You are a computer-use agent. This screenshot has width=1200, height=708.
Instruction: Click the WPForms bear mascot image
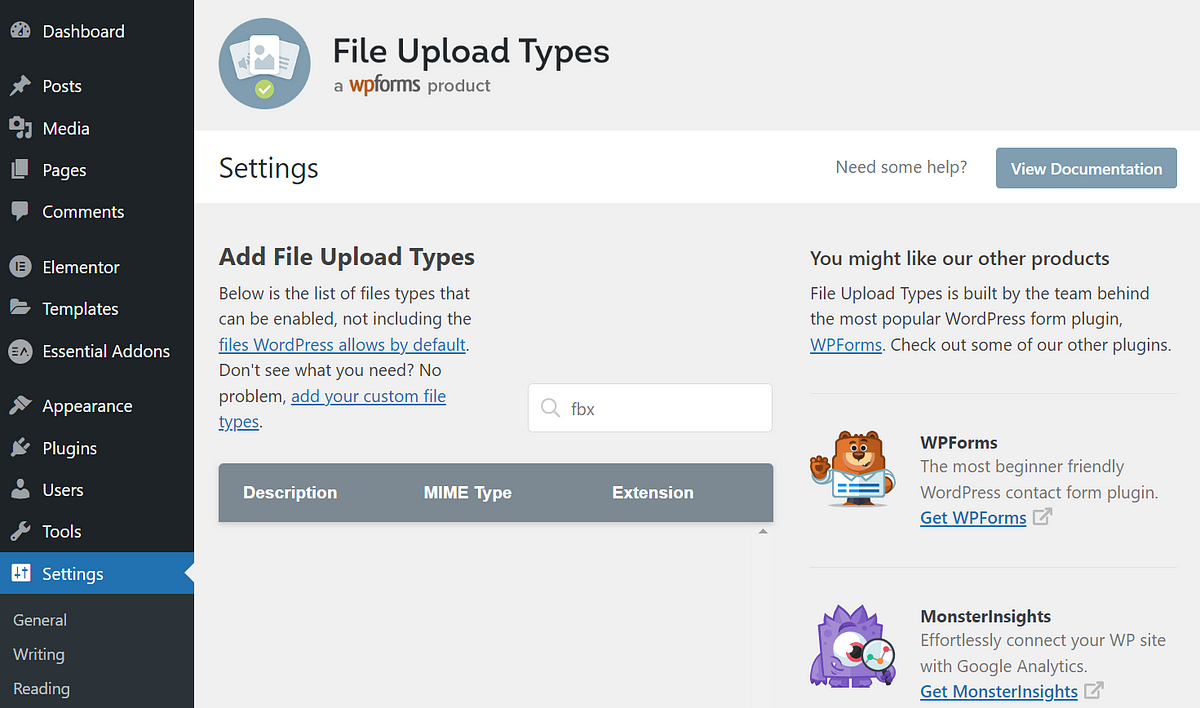[851, 469]
